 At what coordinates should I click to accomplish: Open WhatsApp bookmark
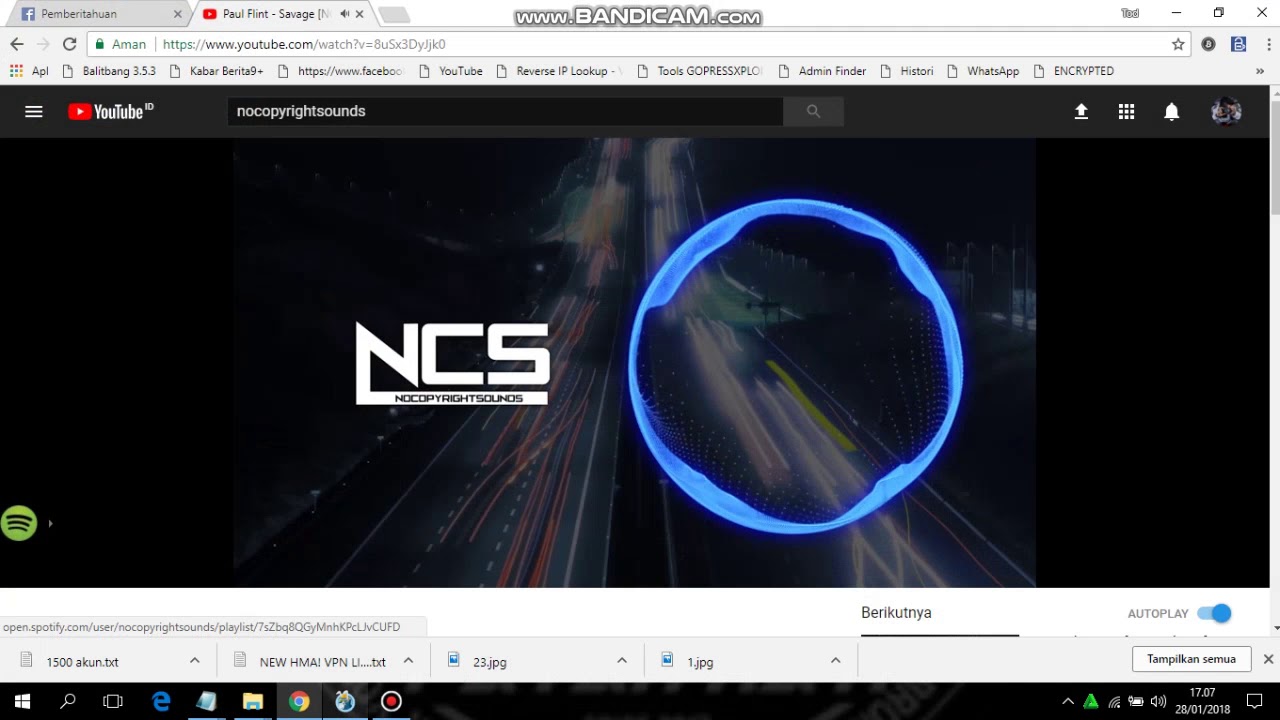(983, 71)
